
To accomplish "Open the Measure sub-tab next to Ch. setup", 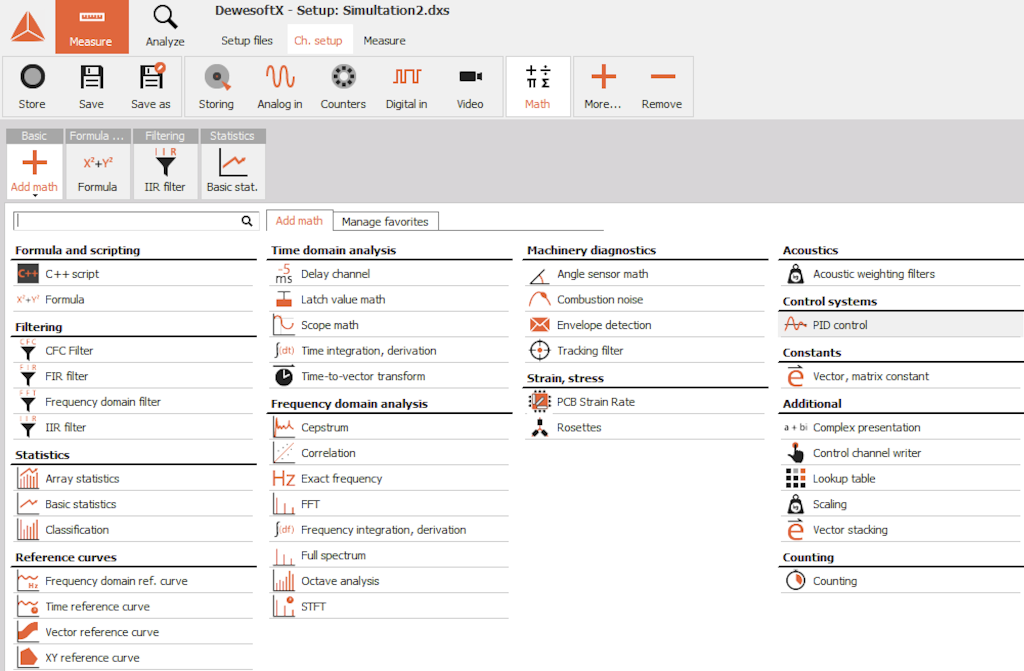I will tap(385, 41).
